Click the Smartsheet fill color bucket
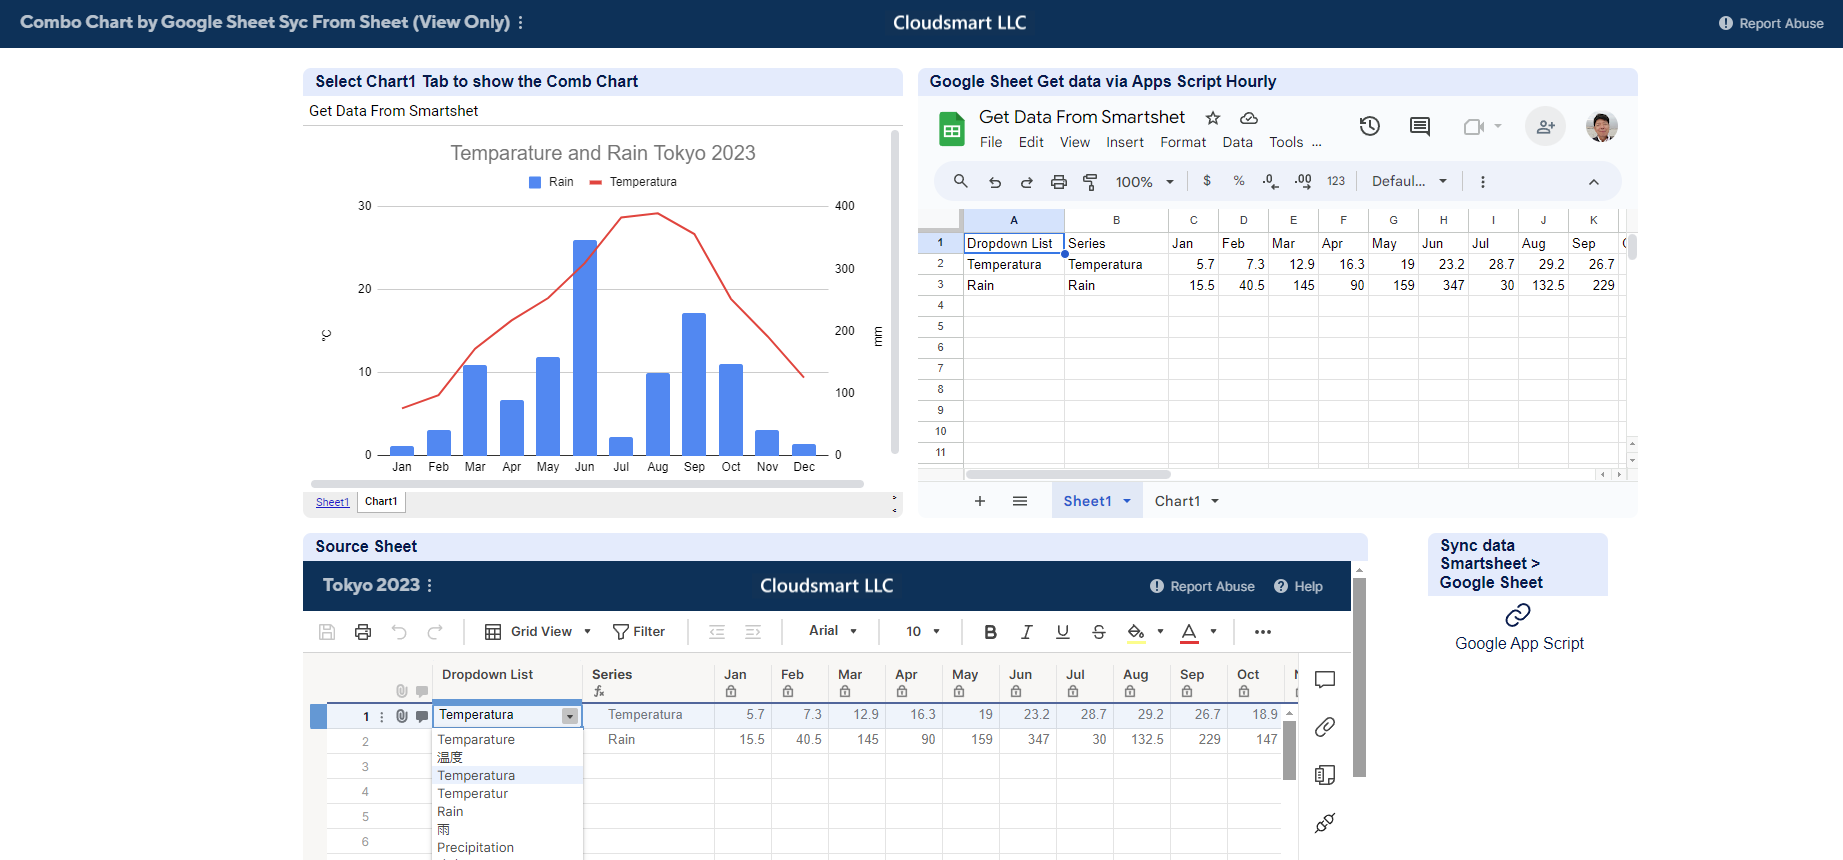 click(1136, 632)
